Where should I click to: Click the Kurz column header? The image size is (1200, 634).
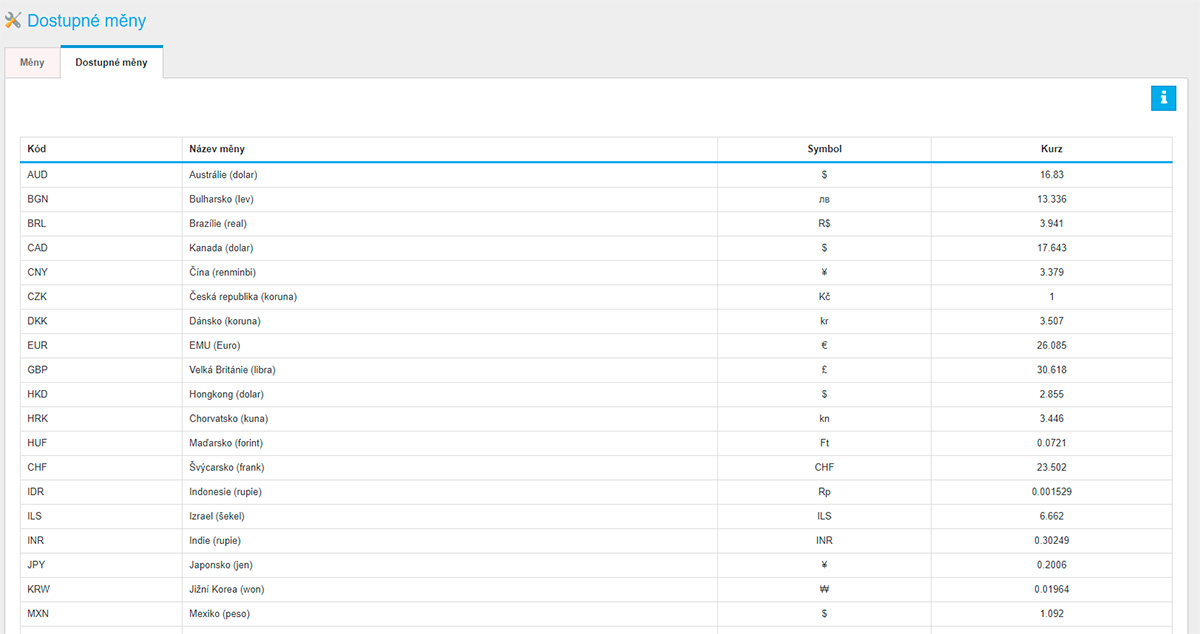(x=1051, y=149)
